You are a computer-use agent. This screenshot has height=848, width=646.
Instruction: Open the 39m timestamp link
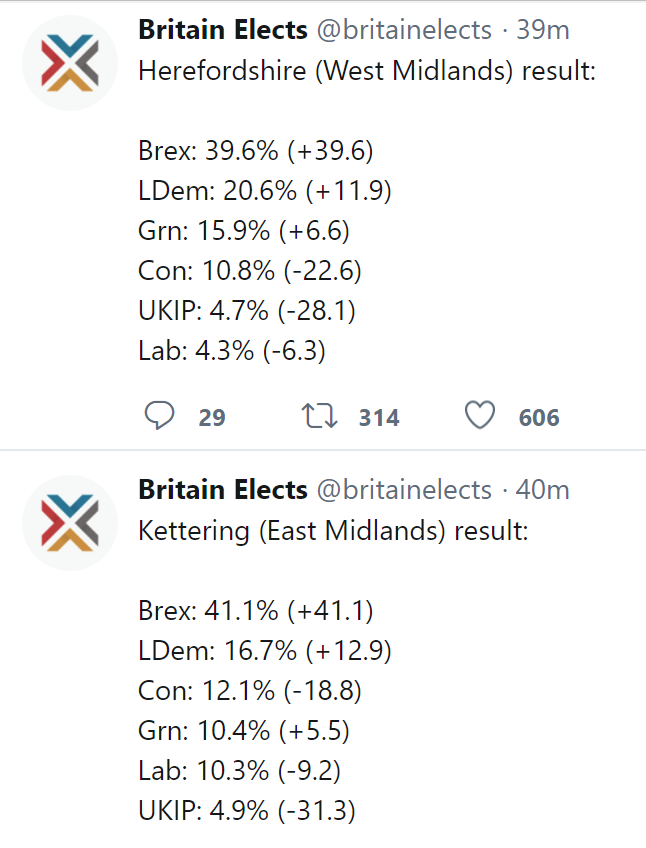(x=543, y=30)
